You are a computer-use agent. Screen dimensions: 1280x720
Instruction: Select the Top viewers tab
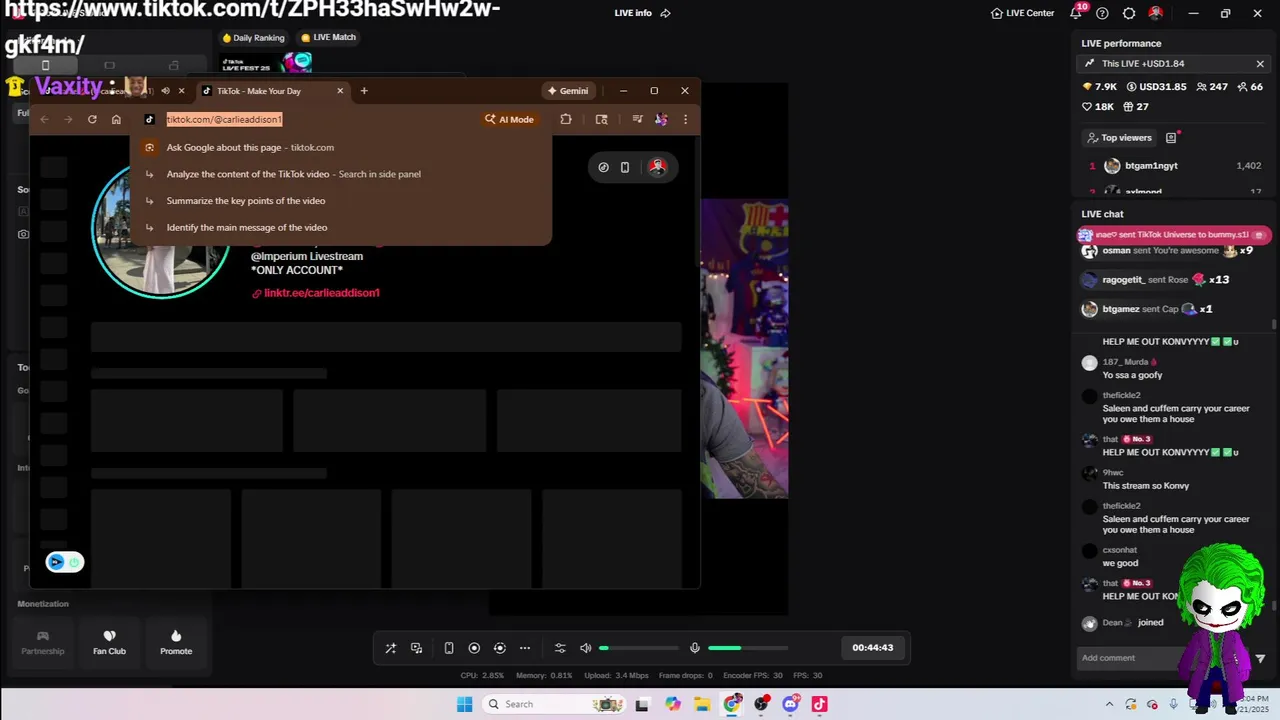1119,138
